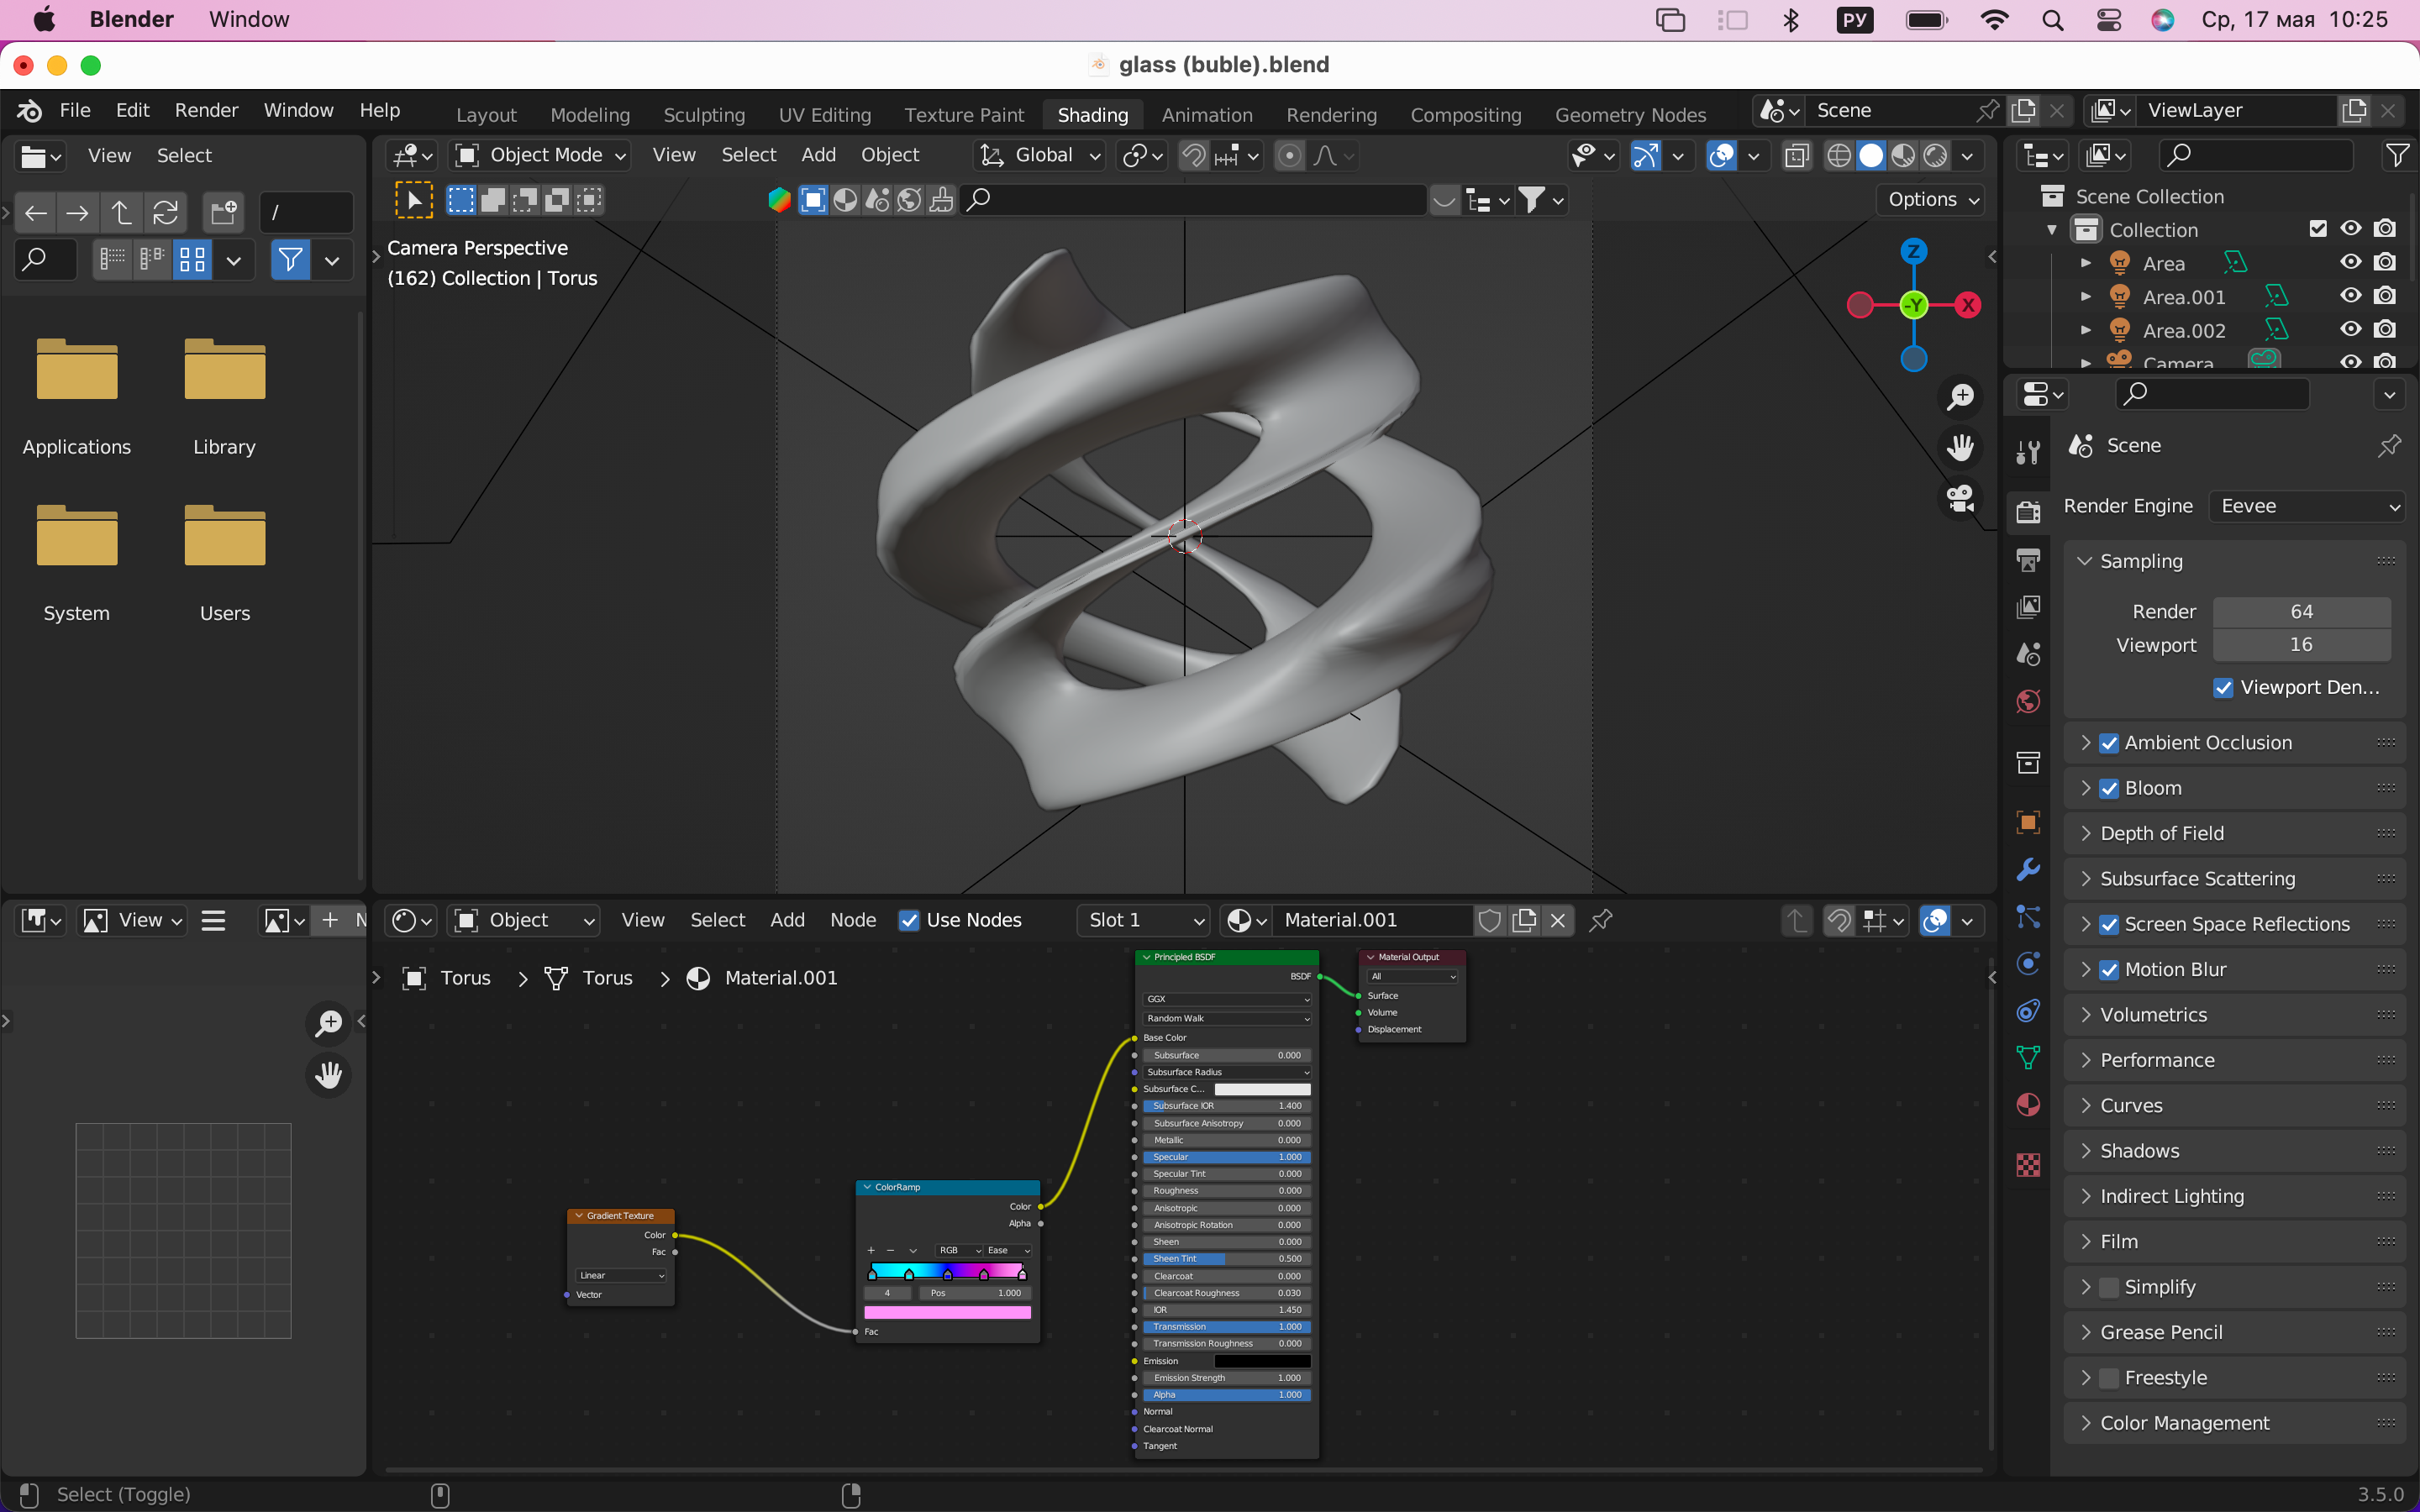The image size is (2420, 1512).
Task: Open World Properties in the properties sidebar
Action: [x=2028, y=701]
